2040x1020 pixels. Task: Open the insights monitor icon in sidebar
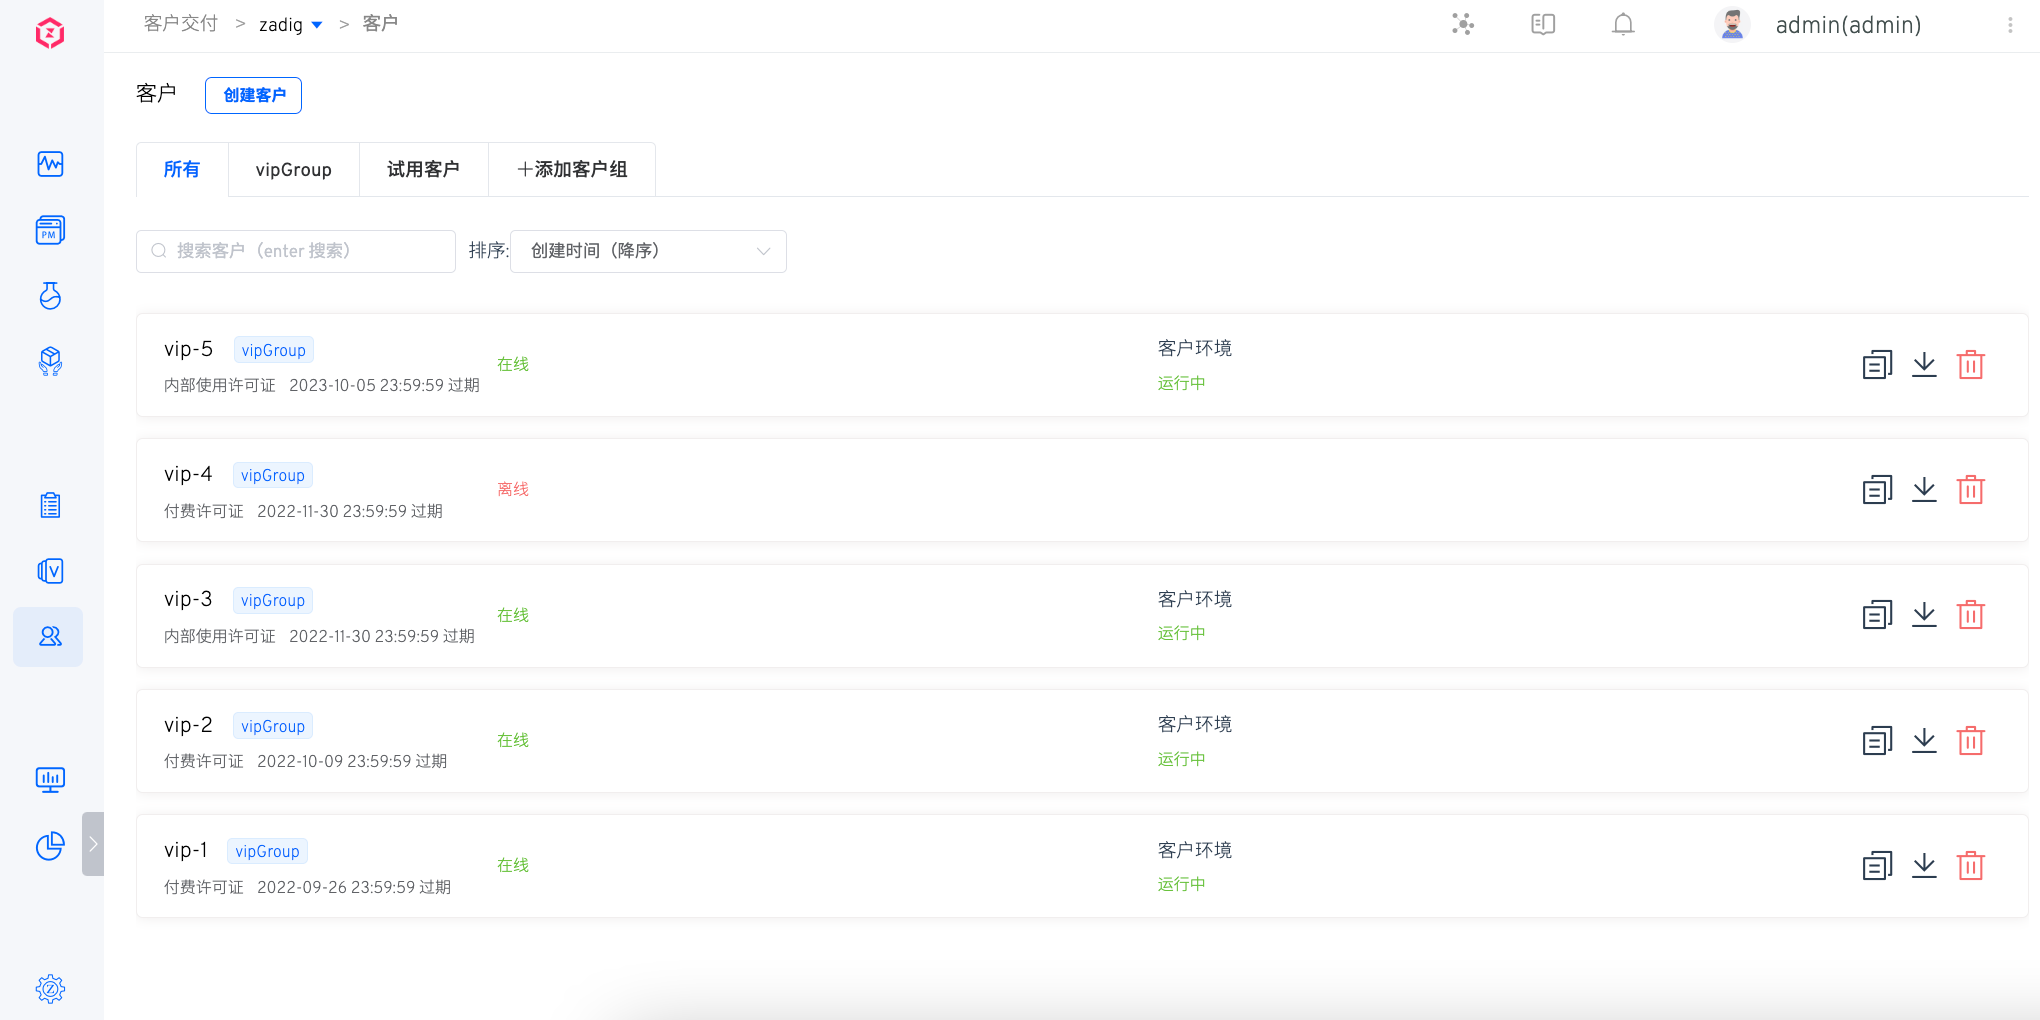[49, 780]
